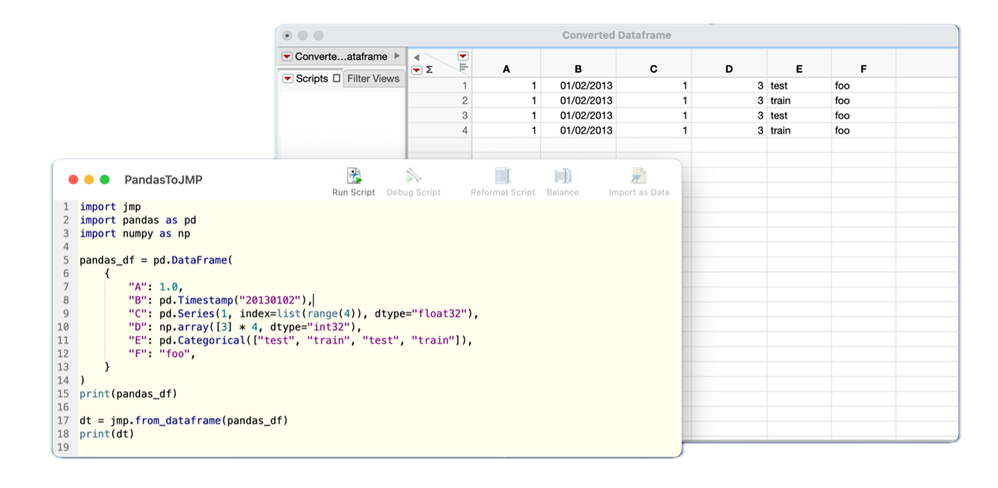Viewport: 998px width, 488px height.
Task: Click the pd.Series code line 9
Action: [x=302, y=314]
